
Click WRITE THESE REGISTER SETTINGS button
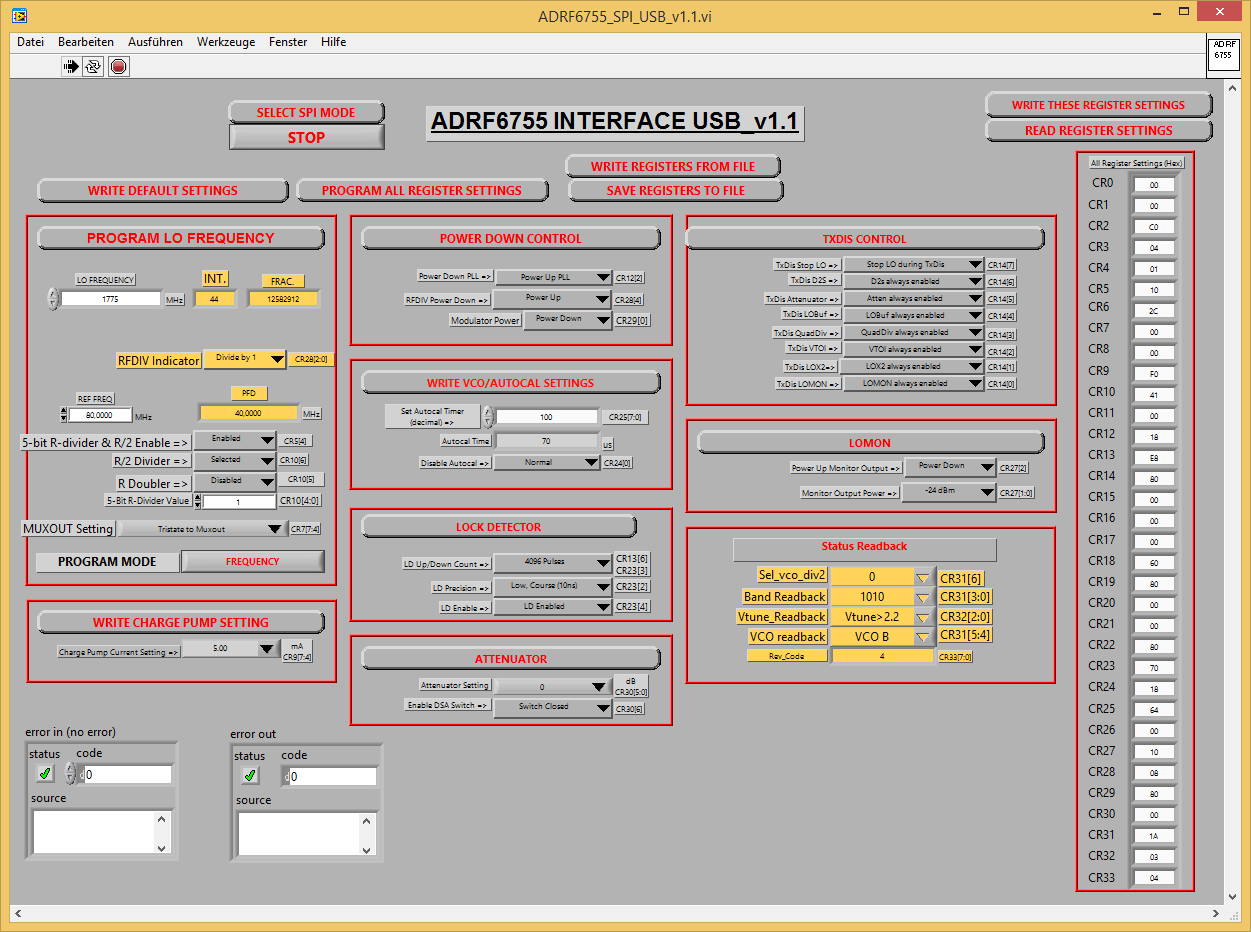point(1098,104)
